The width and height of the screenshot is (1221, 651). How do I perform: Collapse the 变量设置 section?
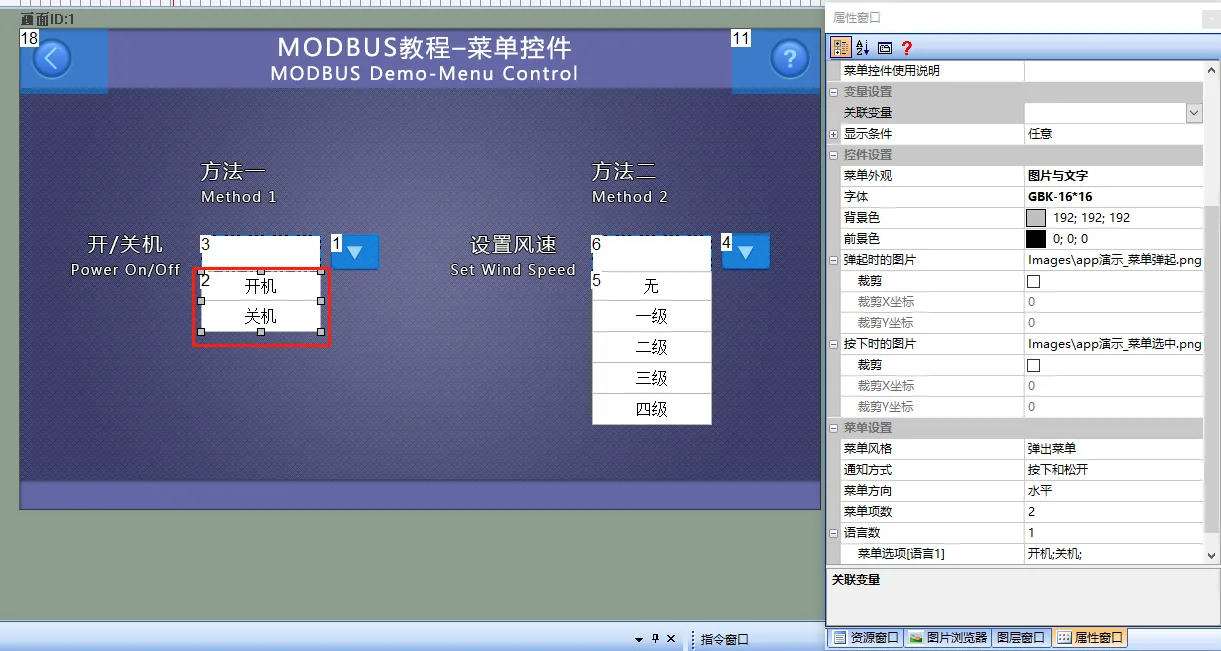[834, 92]
